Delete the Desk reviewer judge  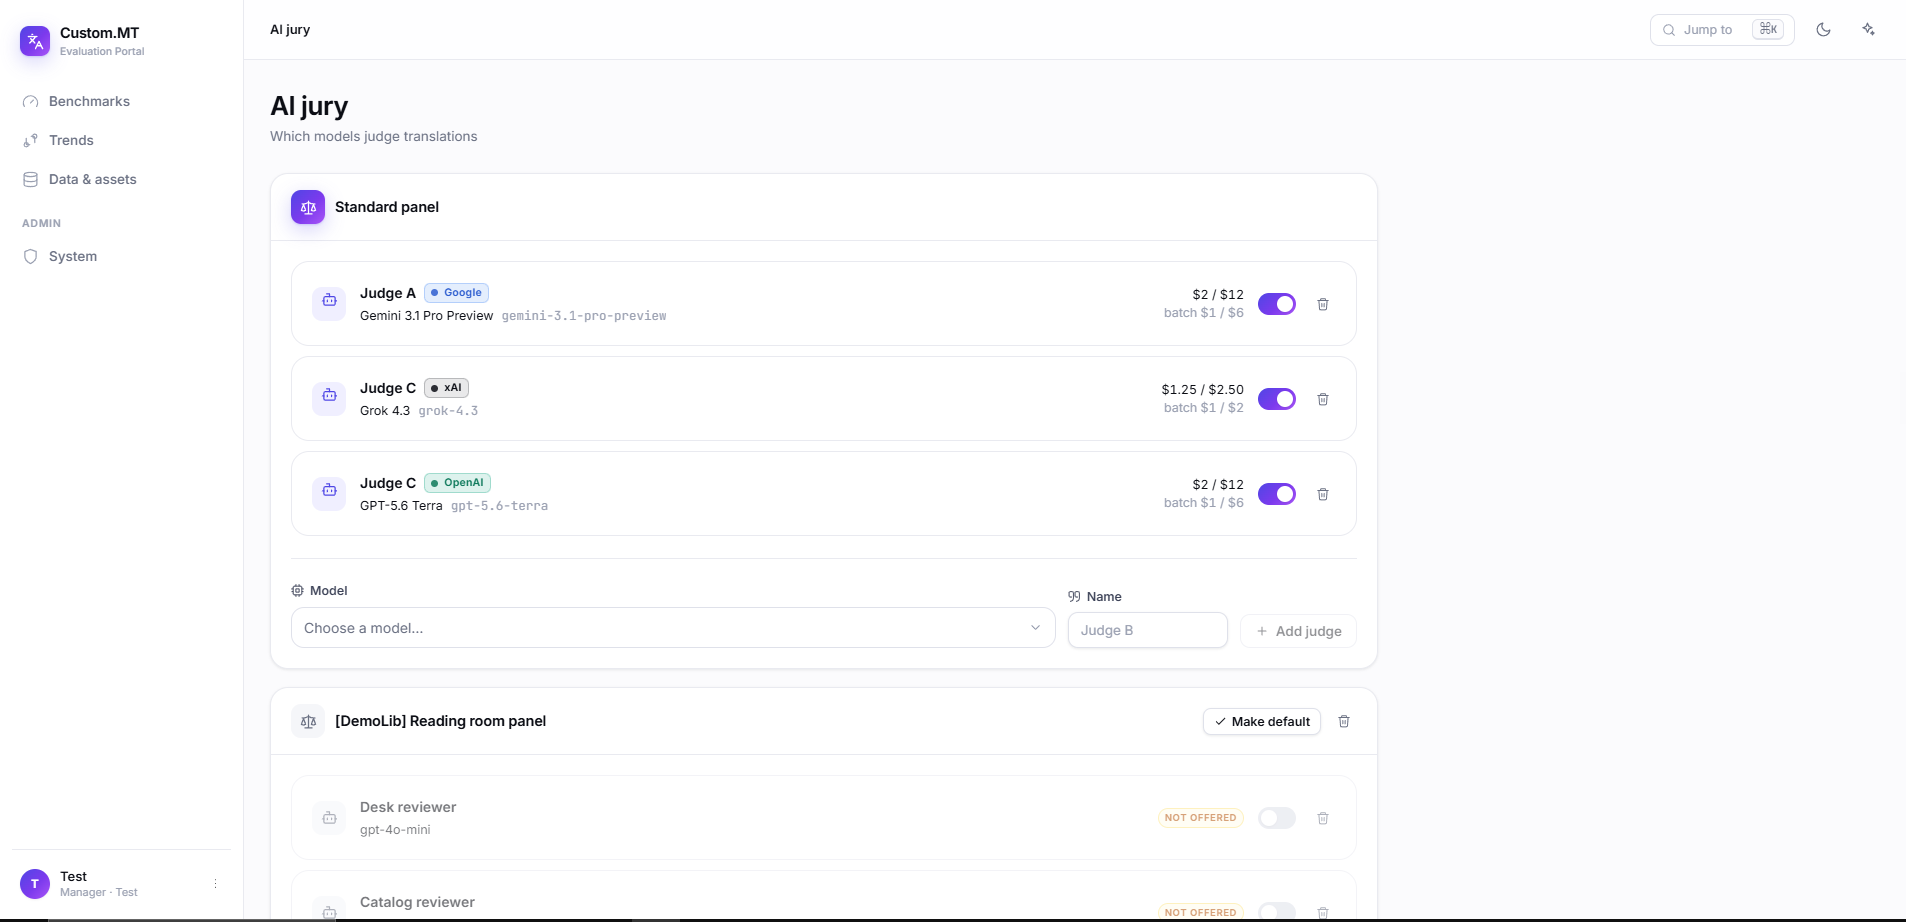pyautogui.click(x=1323, y=818)
